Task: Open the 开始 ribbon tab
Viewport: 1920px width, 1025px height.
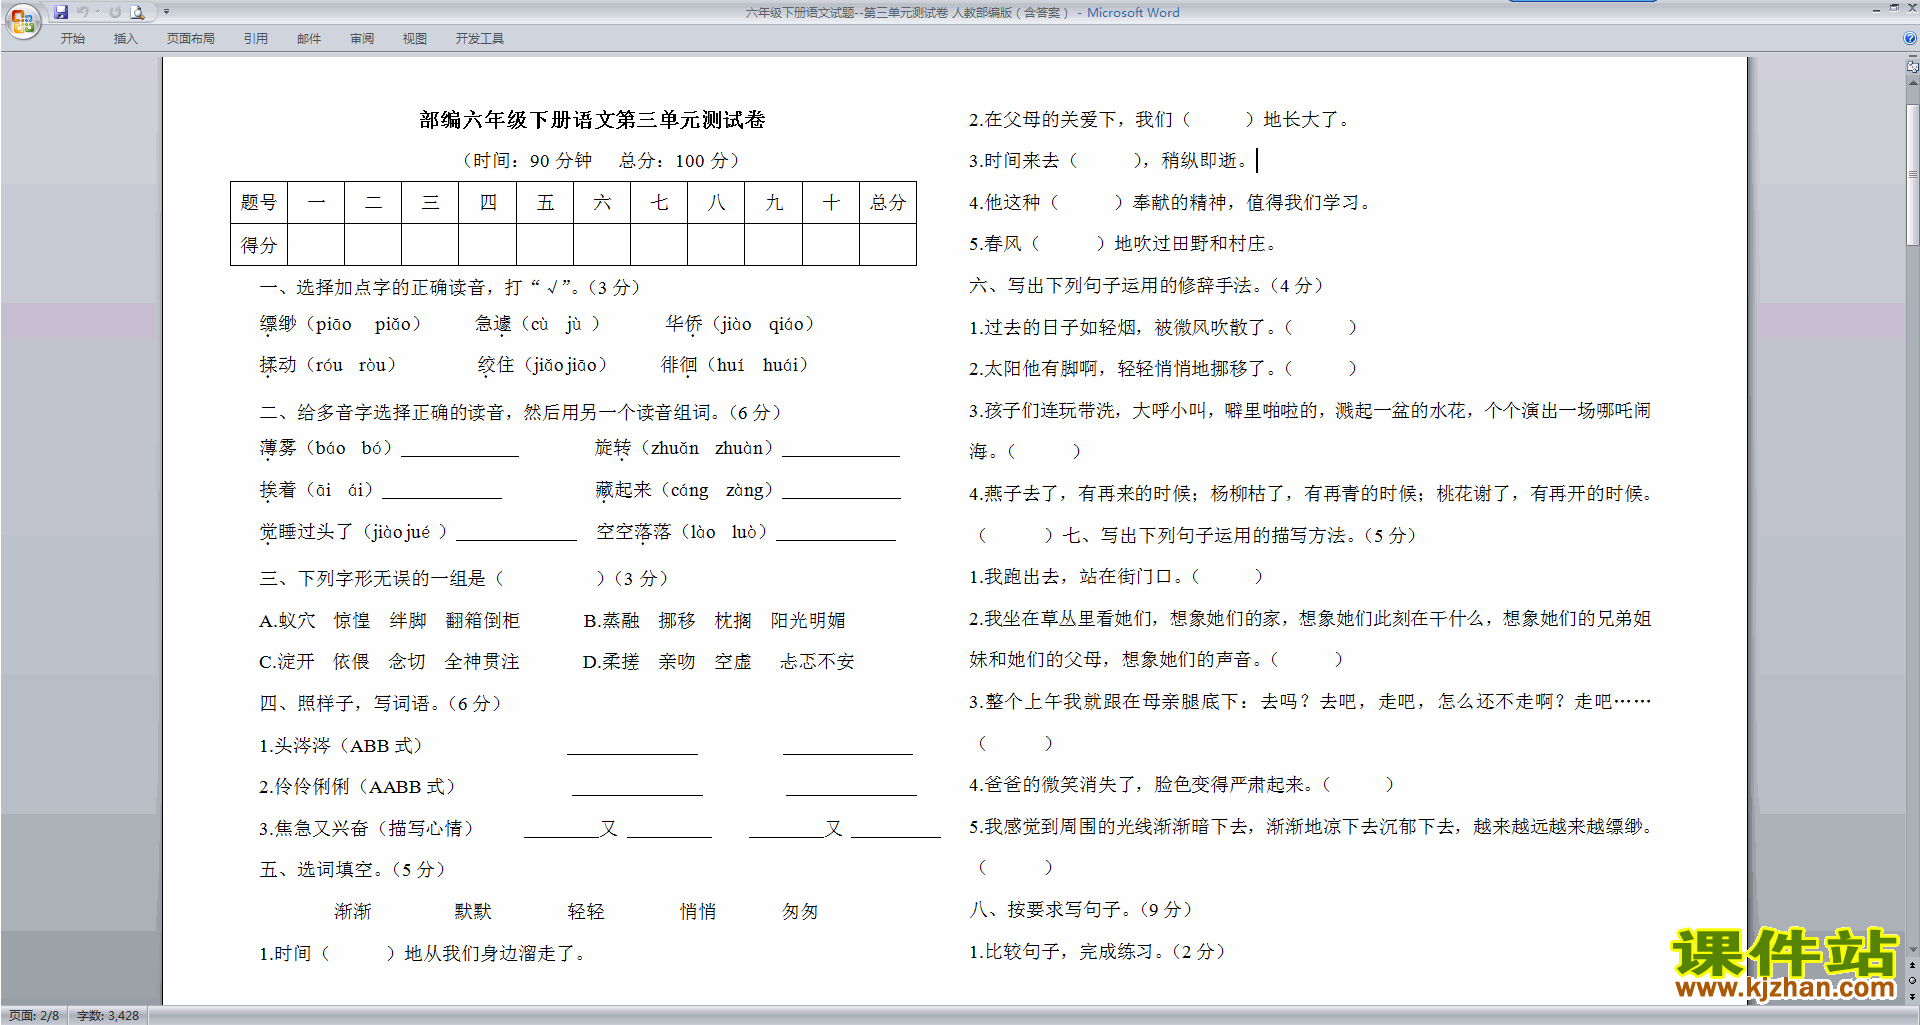Action: [73, 38]
